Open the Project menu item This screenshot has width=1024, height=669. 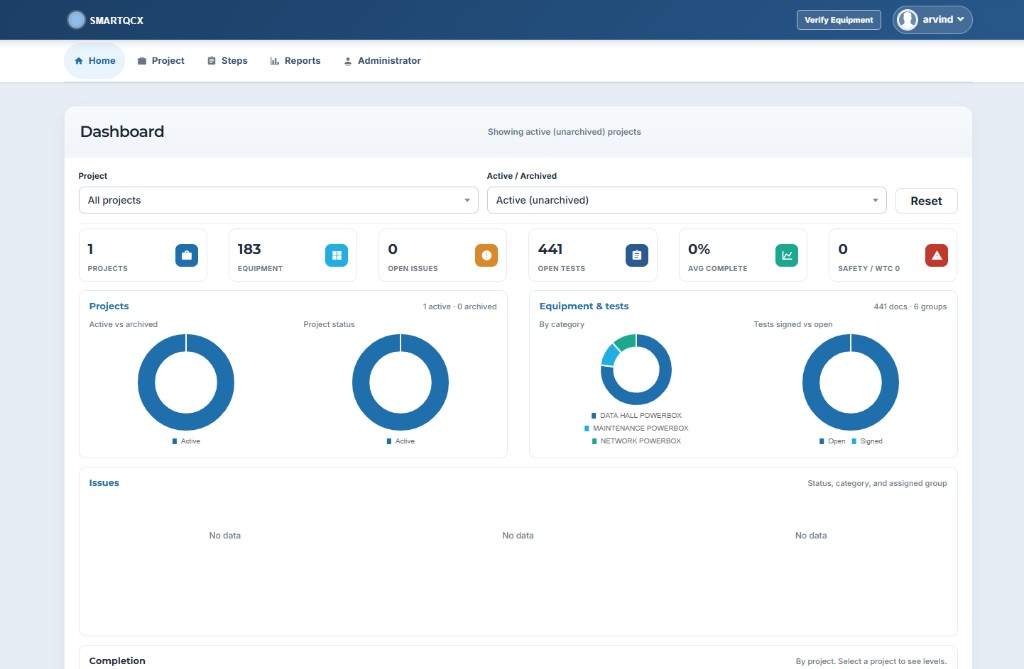(x=161, y=61)
